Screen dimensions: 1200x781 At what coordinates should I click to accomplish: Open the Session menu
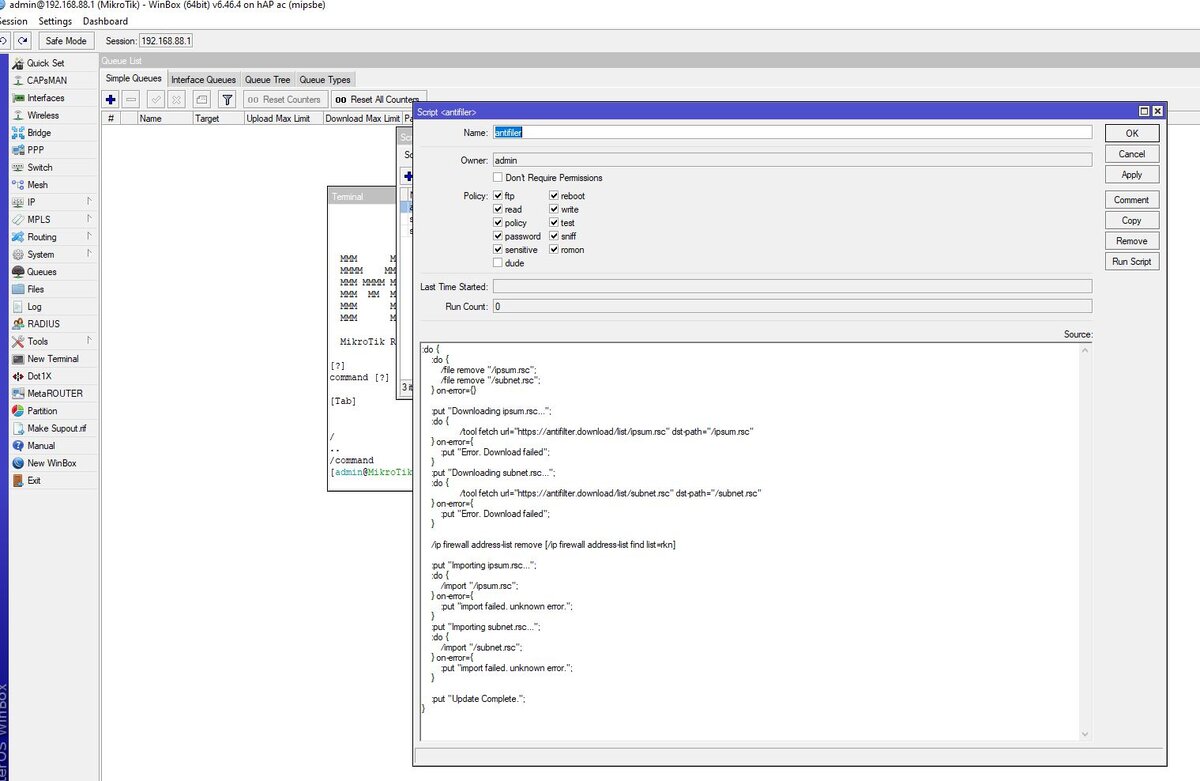click(13, 21)
